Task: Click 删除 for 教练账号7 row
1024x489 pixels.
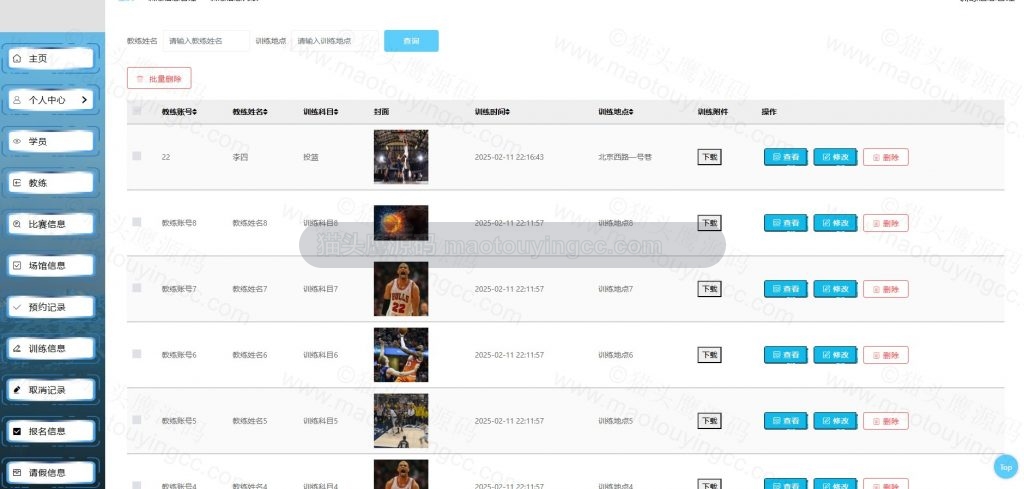Action: [886, 289]
